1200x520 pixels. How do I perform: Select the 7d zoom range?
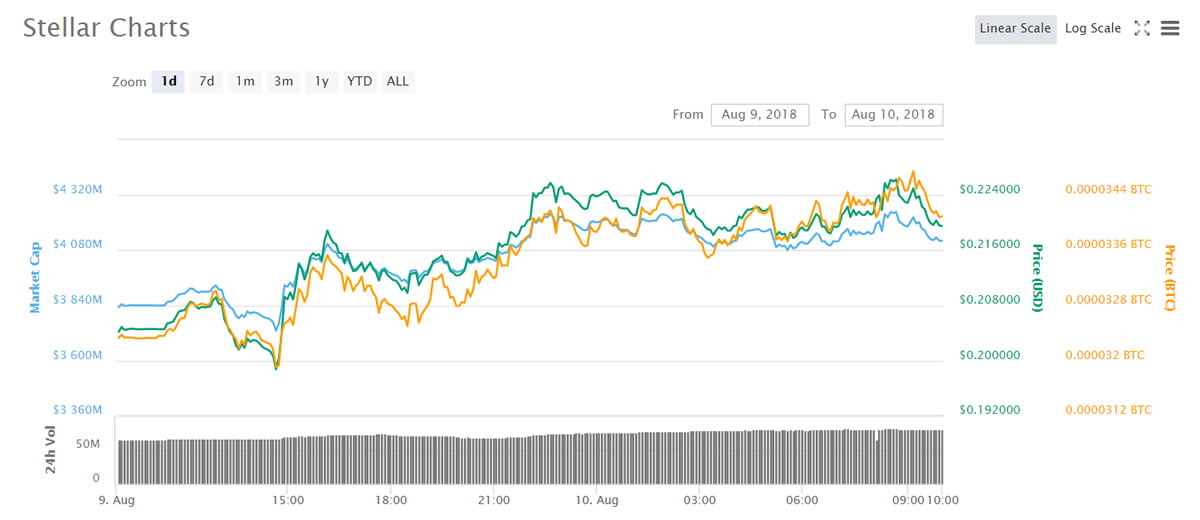pyautogui.click(x=206, y=82)
